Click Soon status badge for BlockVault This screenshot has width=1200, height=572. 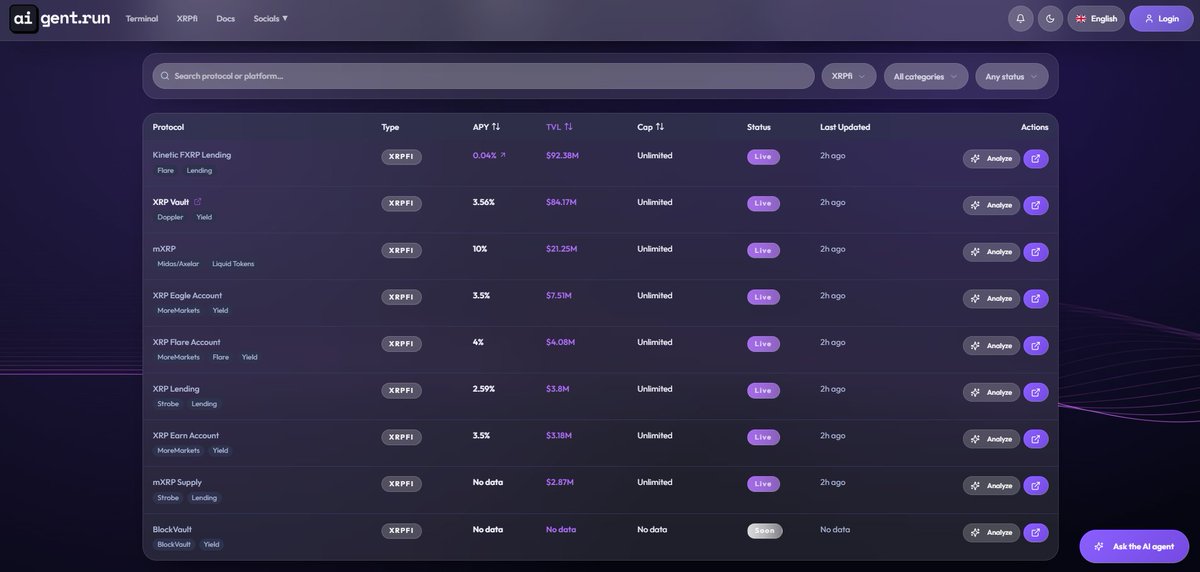coord(765,531)
